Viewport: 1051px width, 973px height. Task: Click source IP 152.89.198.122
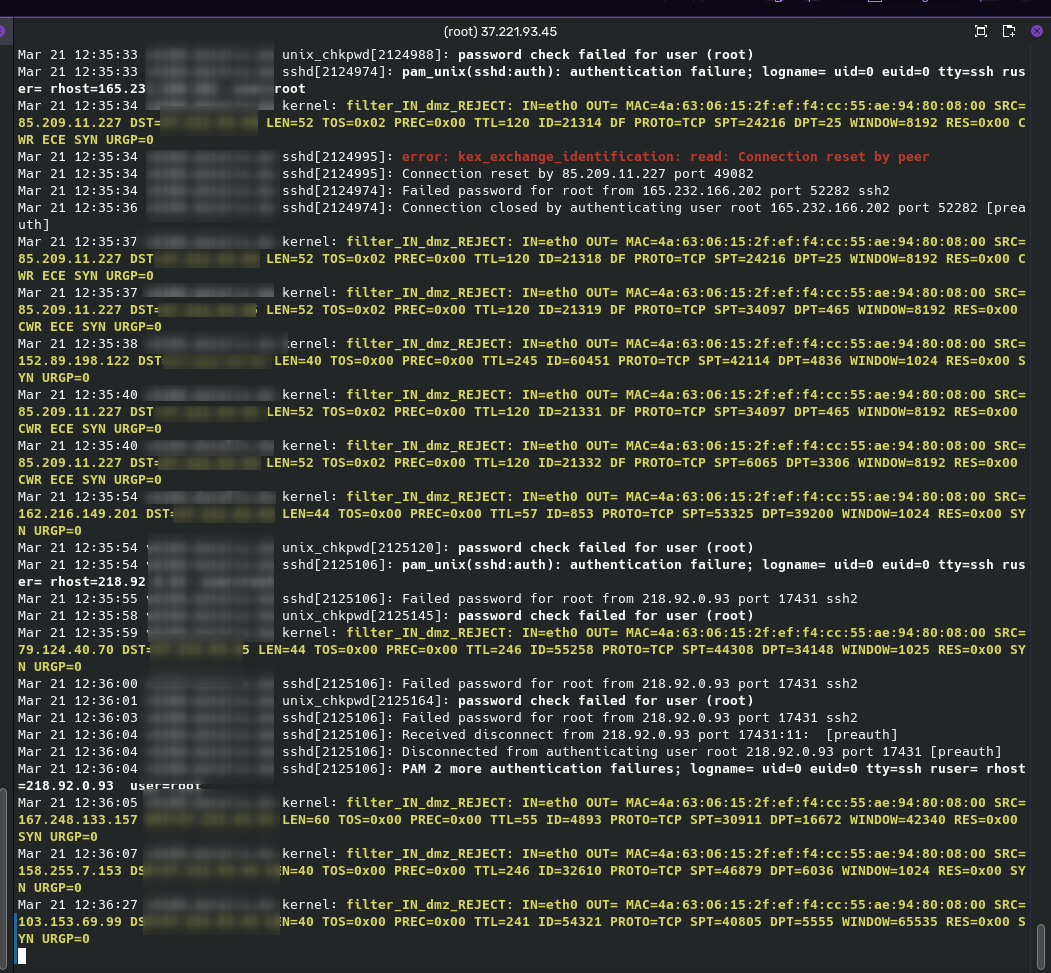pyautogui.click(x=74, y=361)
